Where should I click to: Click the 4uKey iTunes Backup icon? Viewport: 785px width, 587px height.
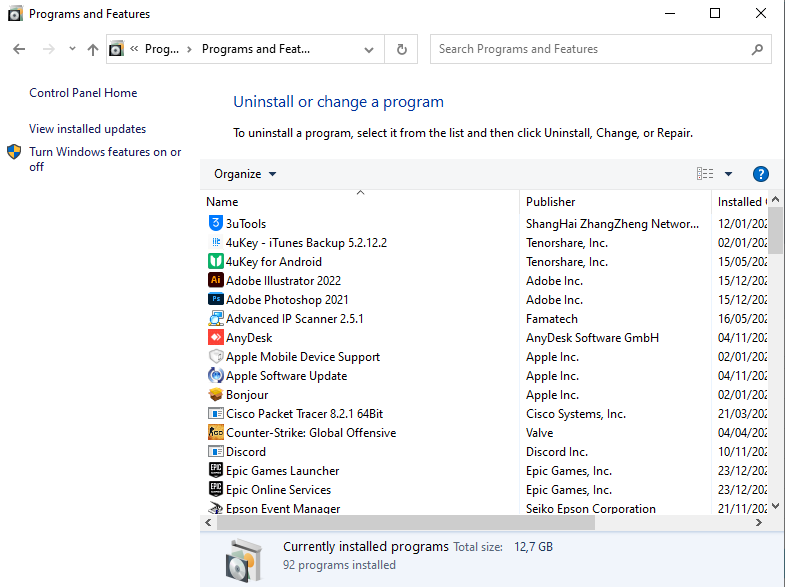215,242
